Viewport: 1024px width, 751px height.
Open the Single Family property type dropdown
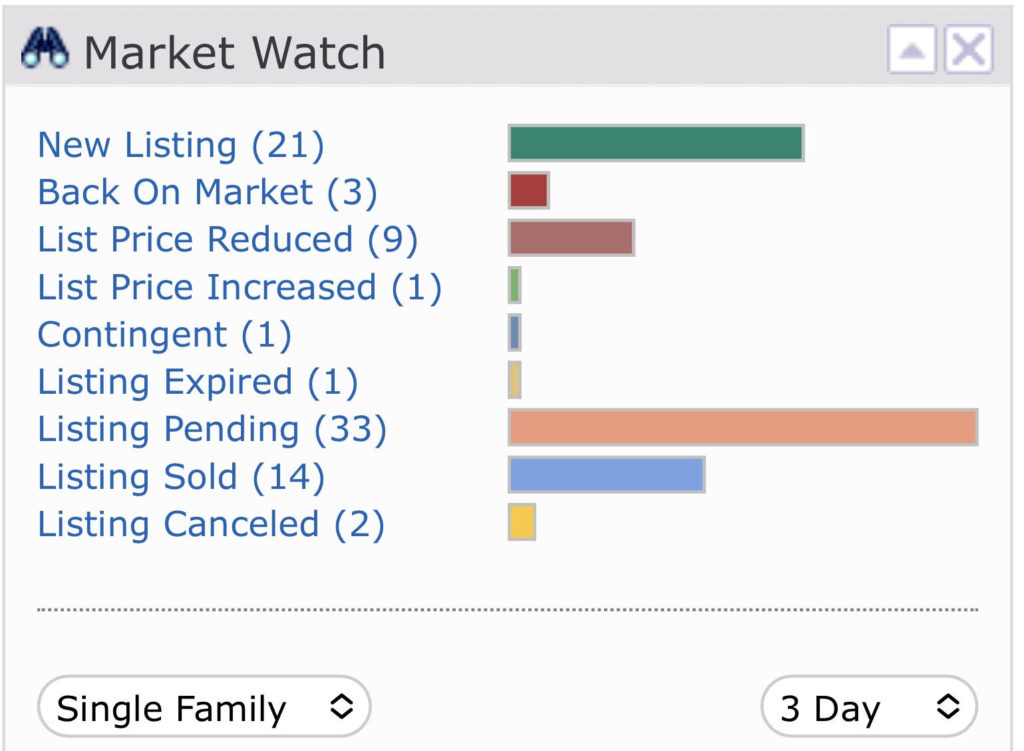pyautogui.click(x=204, y=707)
